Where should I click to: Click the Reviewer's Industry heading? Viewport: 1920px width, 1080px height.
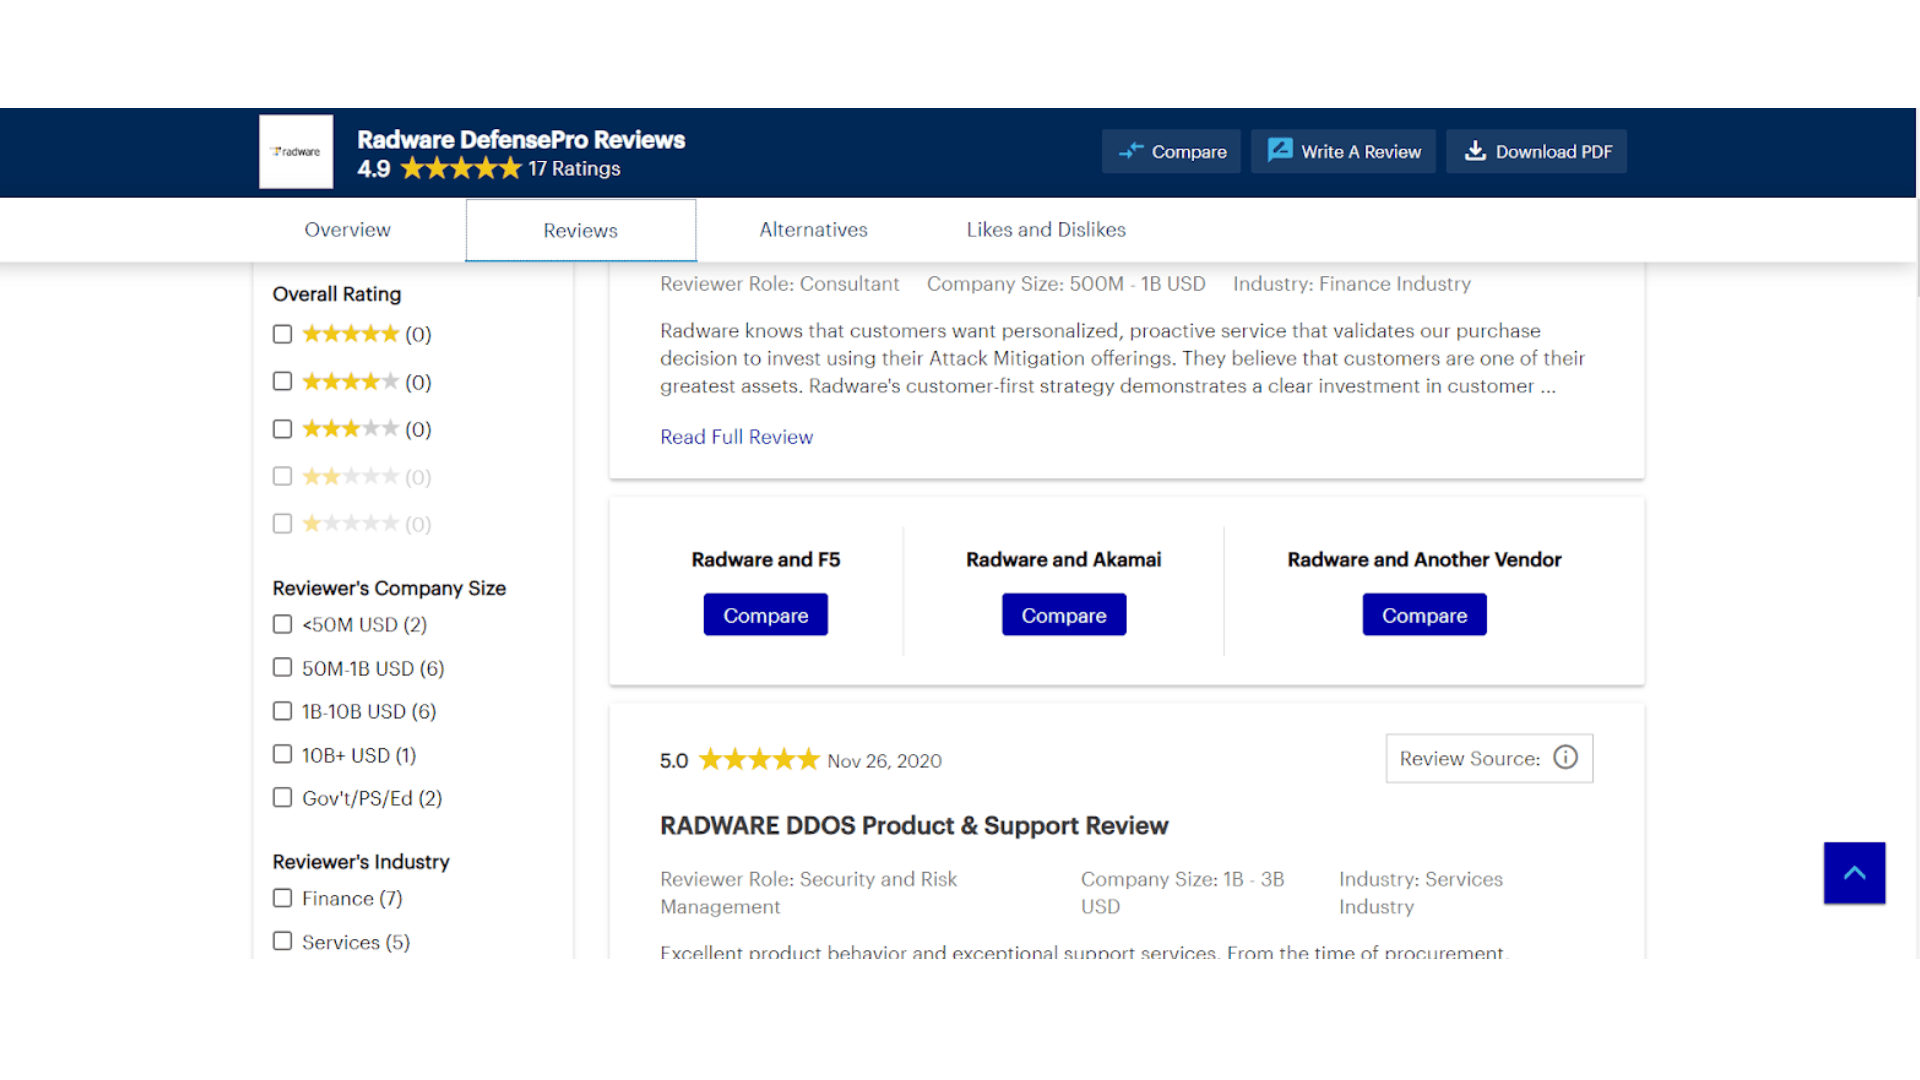tap(361, 862)
